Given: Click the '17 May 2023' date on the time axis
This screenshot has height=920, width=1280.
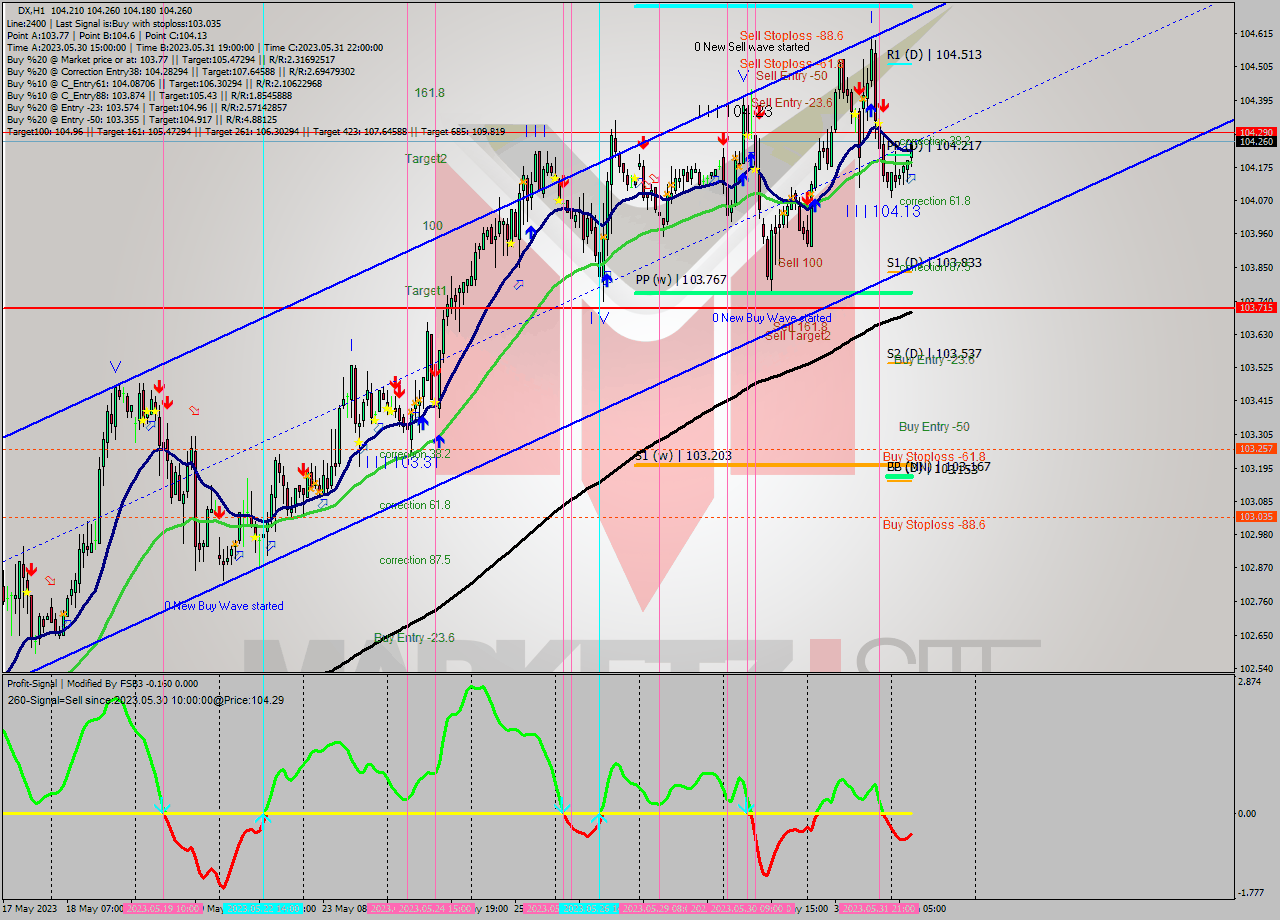Looking at the screenshot, I should click(x=30, y=909).
